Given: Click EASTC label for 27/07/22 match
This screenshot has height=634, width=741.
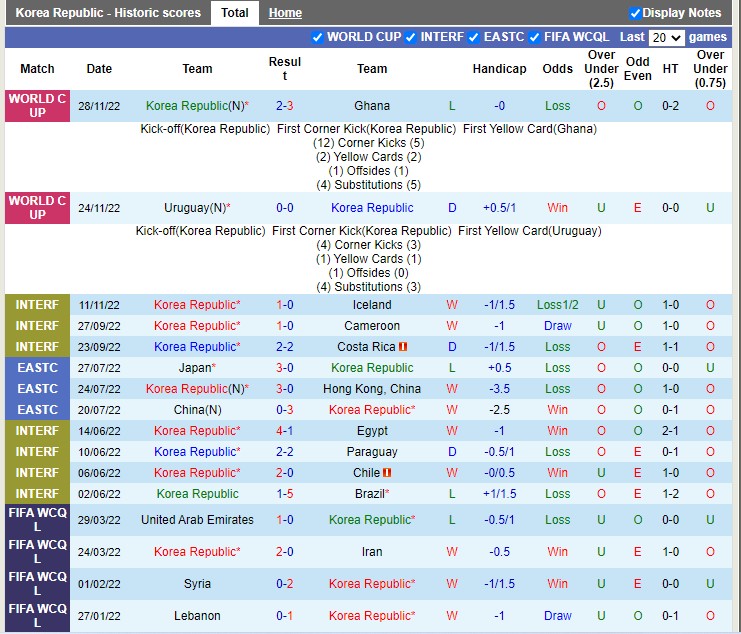Looking at the screenshot, I should pos(37,368).
